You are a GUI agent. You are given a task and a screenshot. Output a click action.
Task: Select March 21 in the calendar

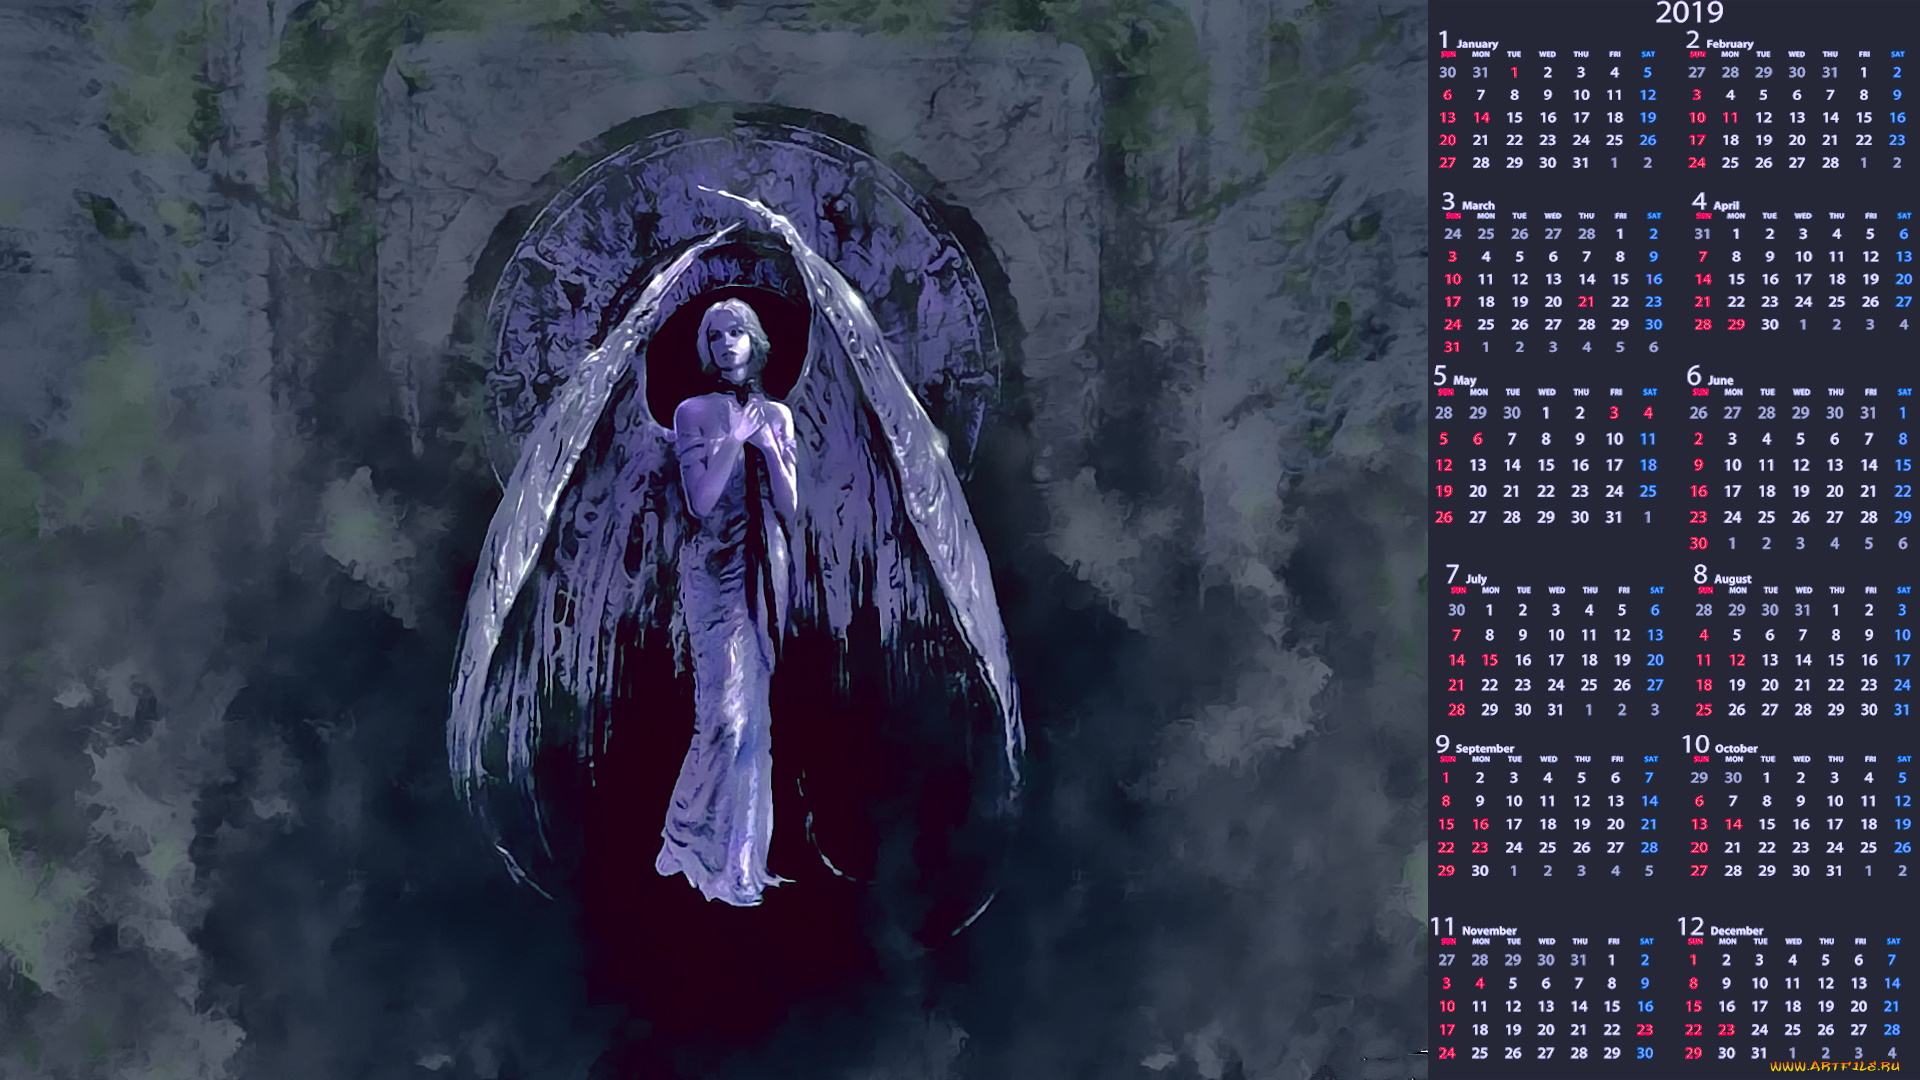click(x=1586, y=302)
